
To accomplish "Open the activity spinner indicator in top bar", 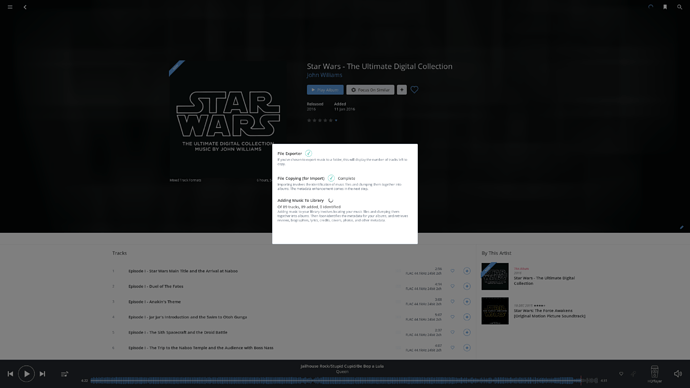I will (x=650, y=7).
